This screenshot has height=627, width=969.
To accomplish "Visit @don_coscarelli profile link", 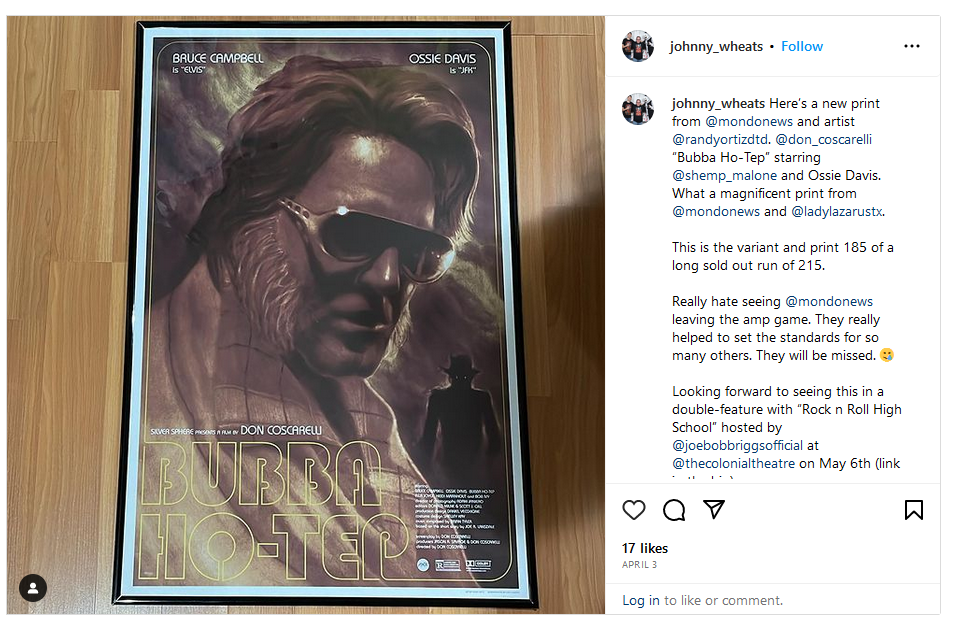I will [x=823, y=140].
